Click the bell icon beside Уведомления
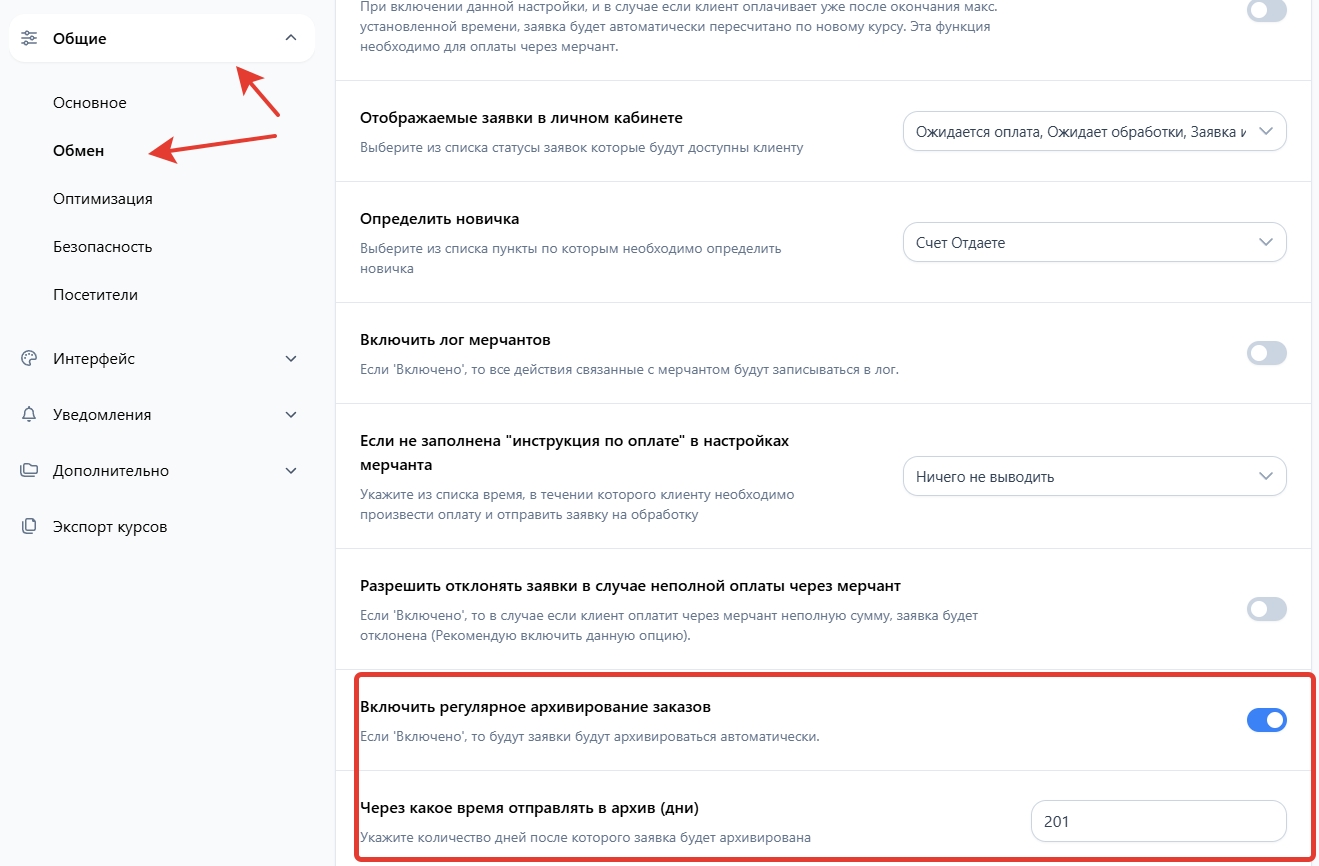Screen dimensions: 1319x866 [x=29, y=415]
